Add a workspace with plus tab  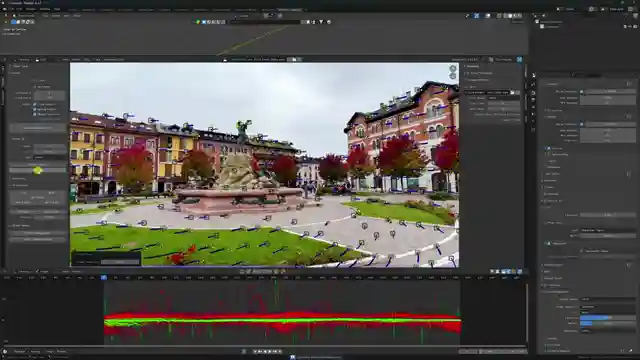(306, 9)
